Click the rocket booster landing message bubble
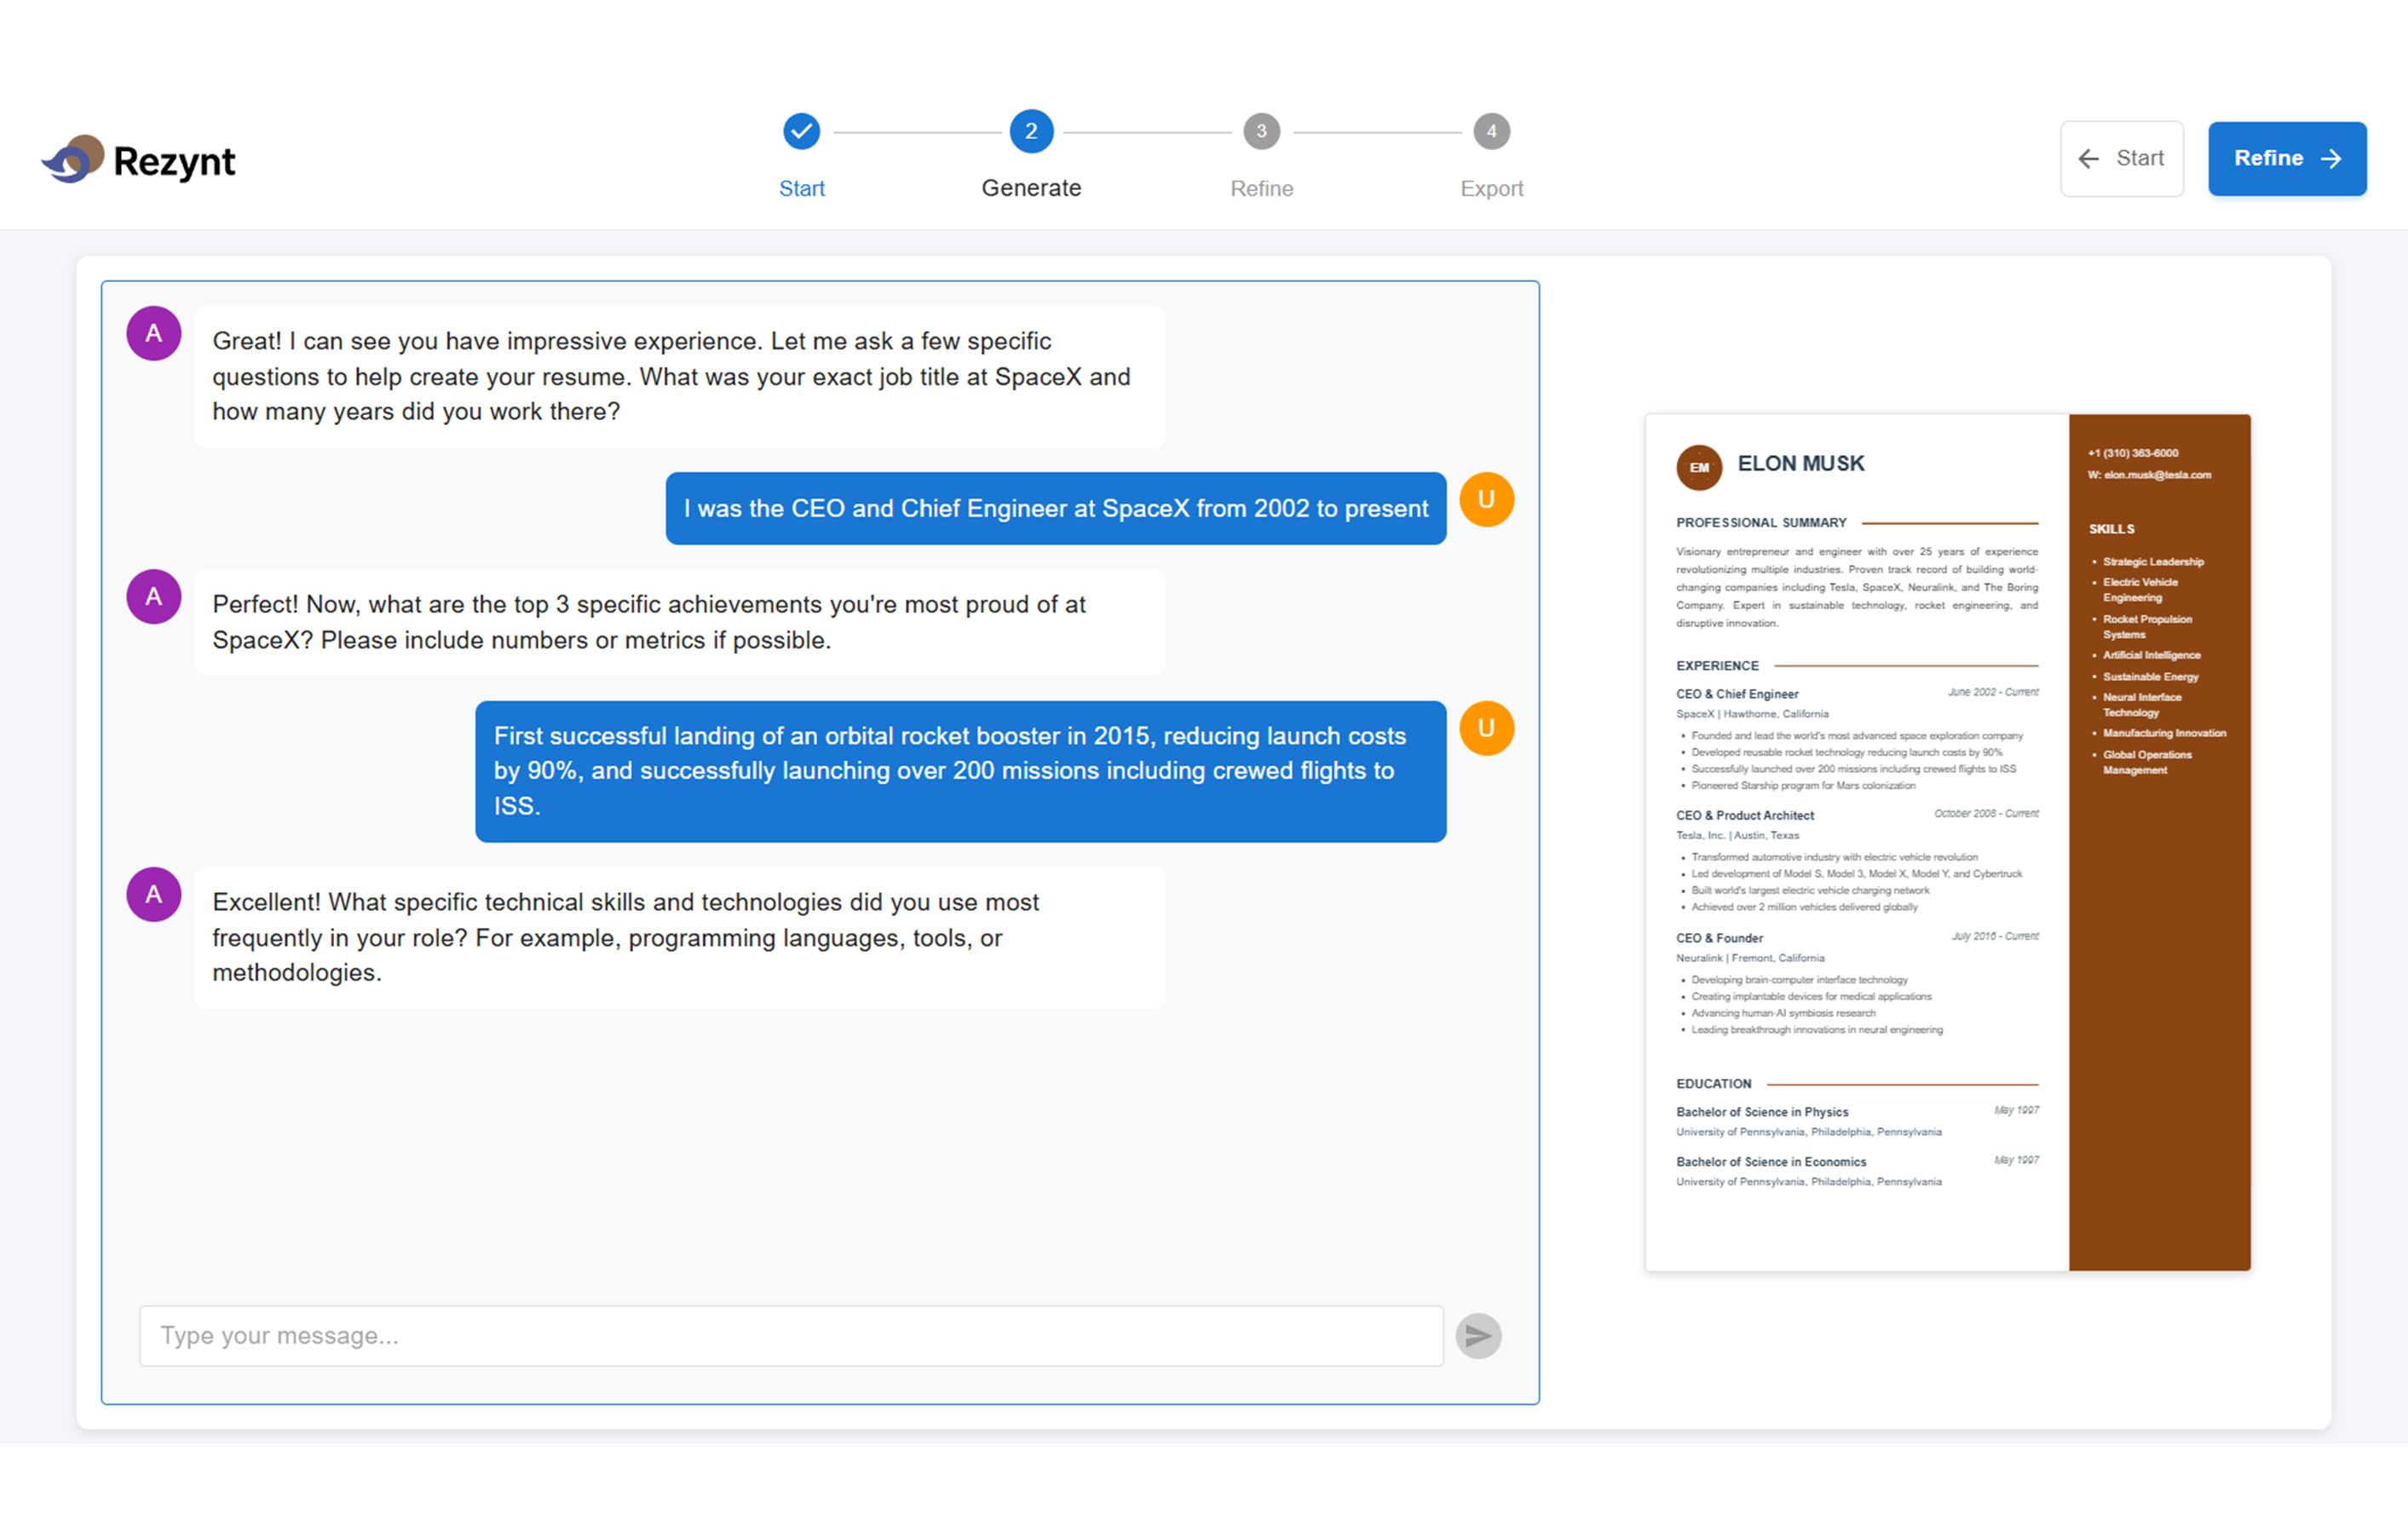This screenshot has width=2408, height=1521. click(960, 770)
